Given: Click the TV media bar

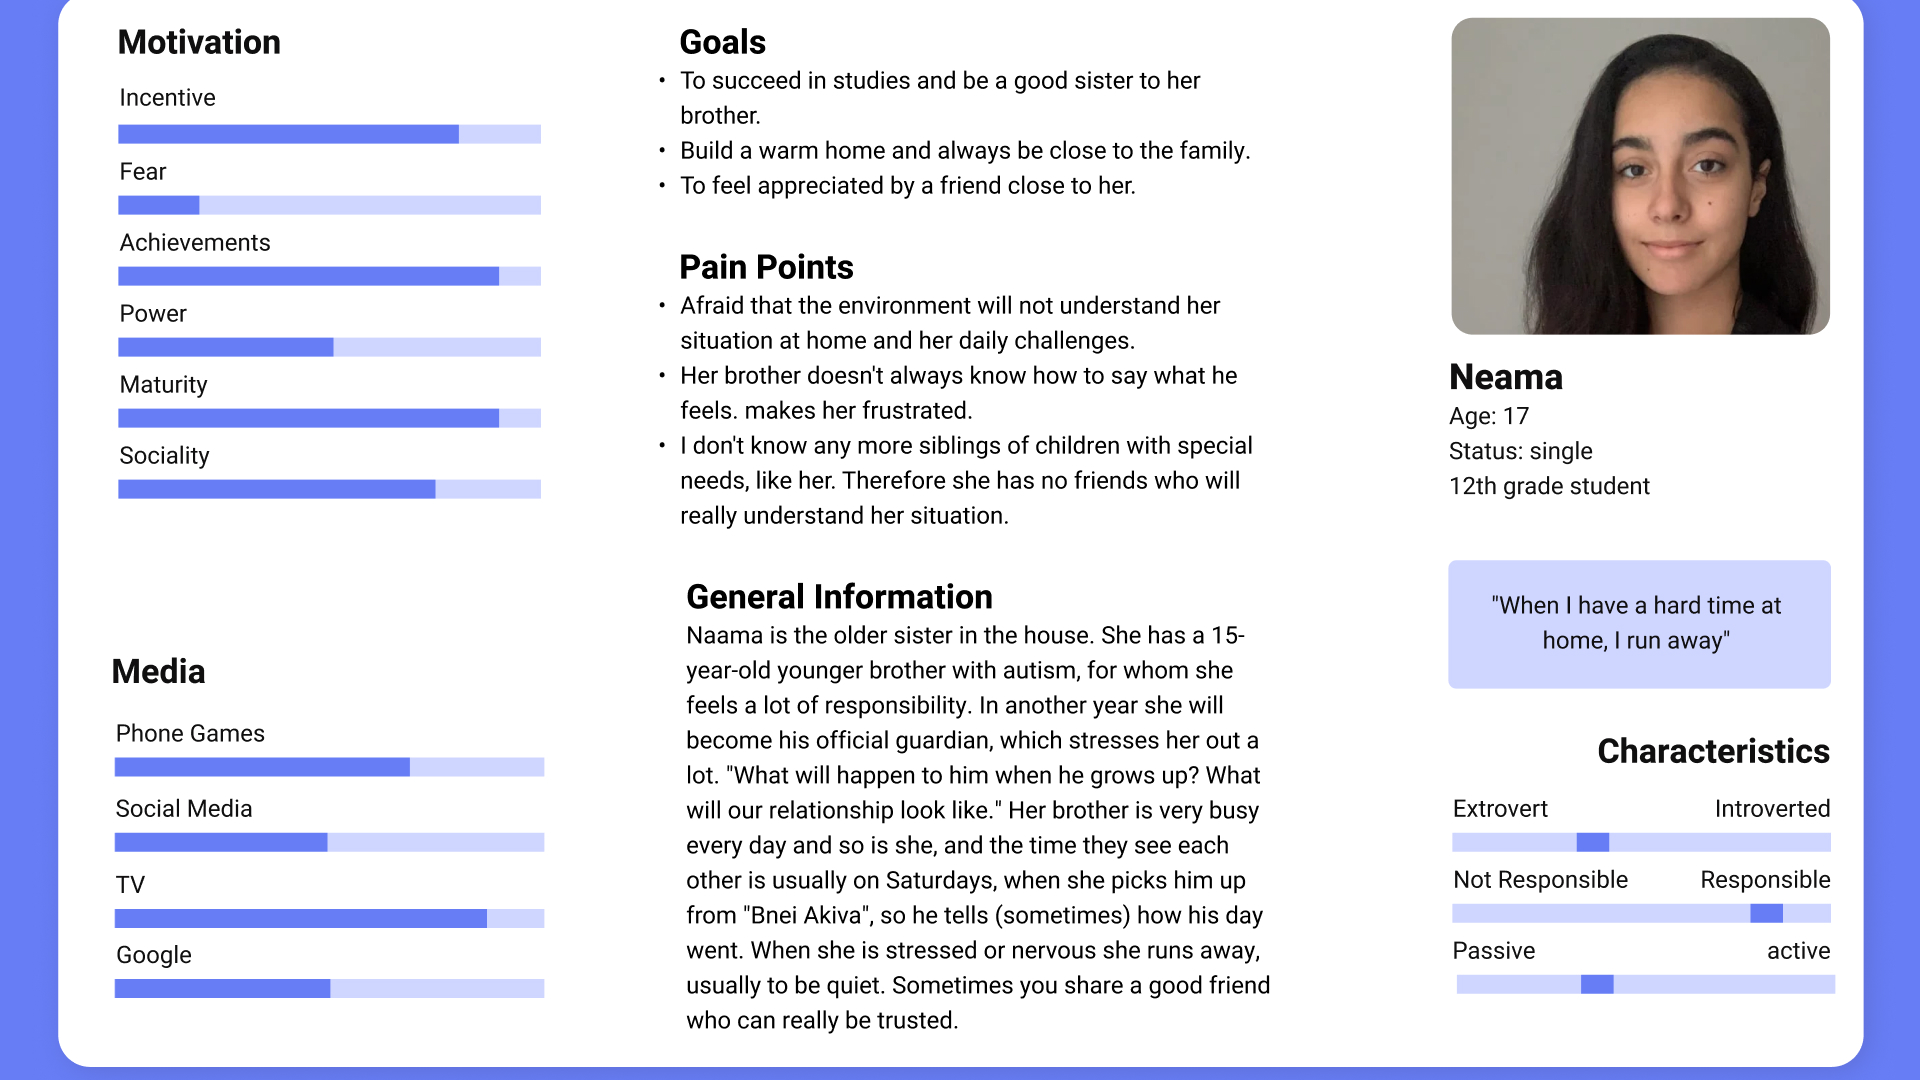Looking at the screenshot, I should pyautogui.click(x=329, y=918).
